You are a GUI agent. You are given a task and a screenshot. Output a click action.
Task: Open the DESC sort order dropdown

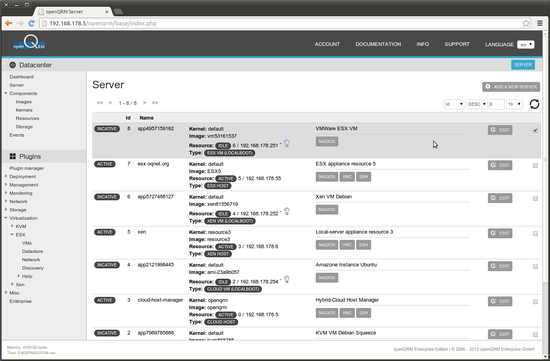tap(477, 104)
